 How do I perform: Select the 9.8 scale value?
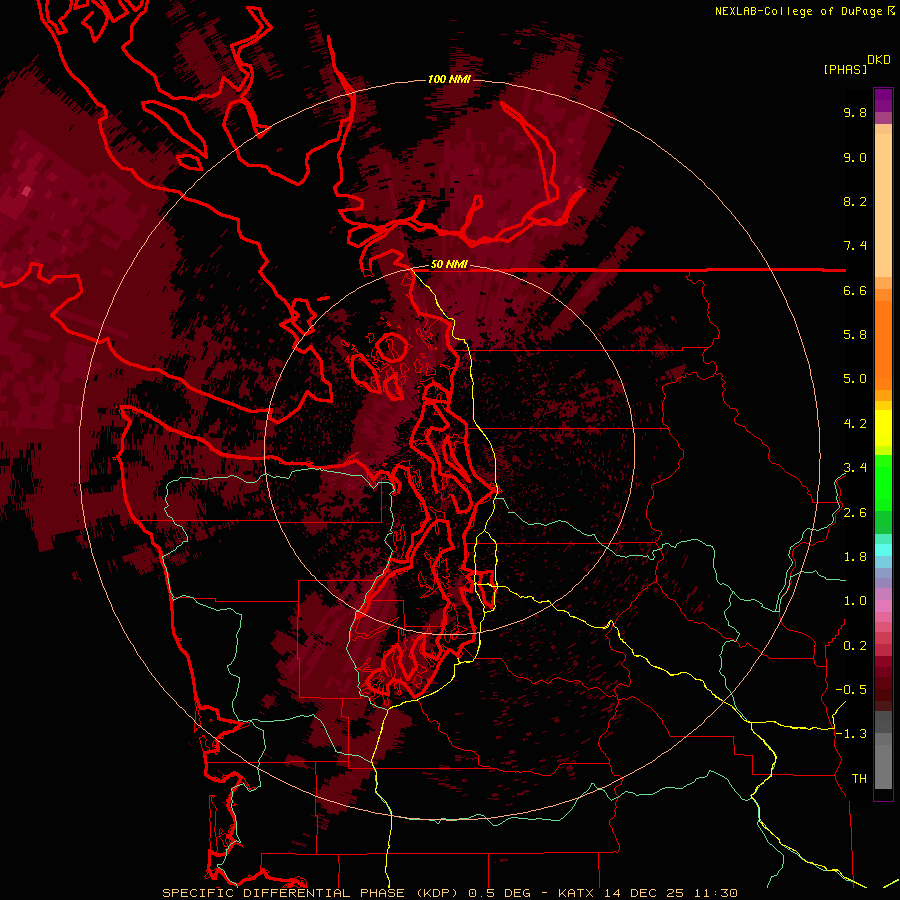(855, 112)
